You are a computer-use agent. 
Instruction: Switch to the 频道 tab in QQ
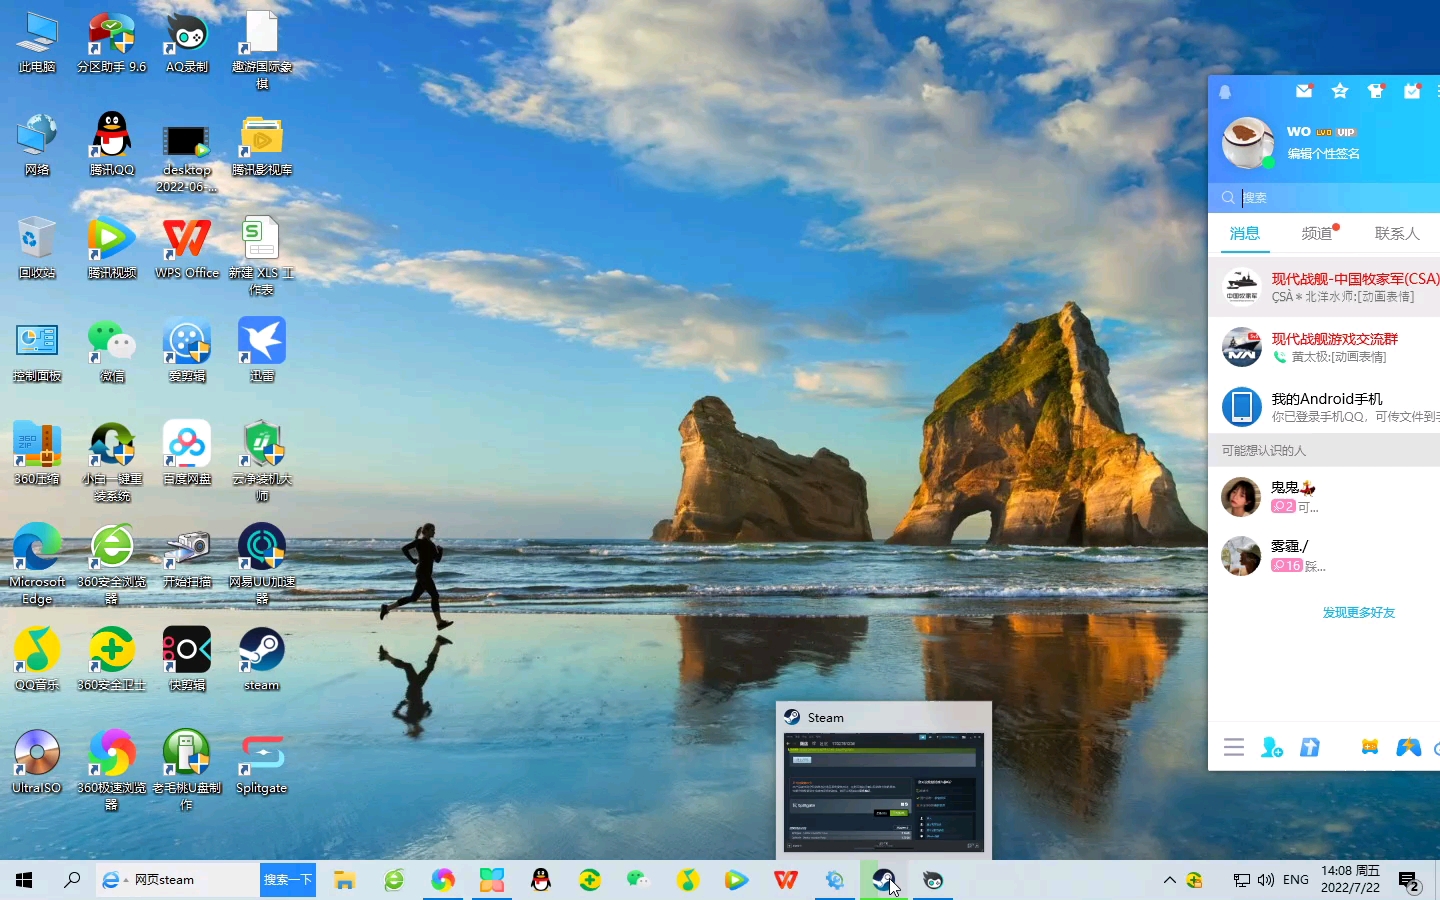pyautogui.click(x=1317, y=234)
